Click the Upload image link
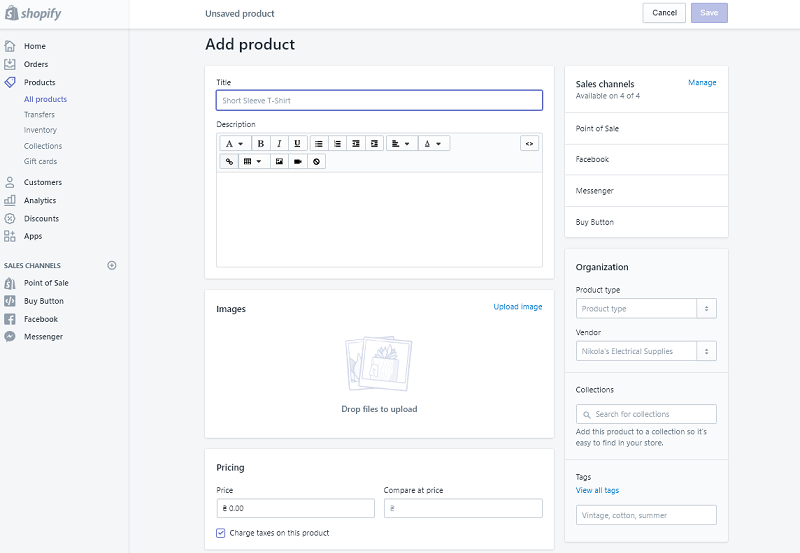The height and width of the screenshot is (553, 800). coord(517,307)
